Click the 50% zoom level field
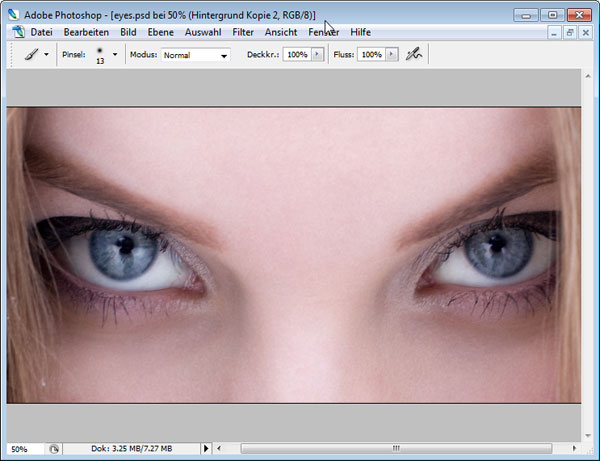This screenshot has height=461, width=600. pyautogui.click(x=22, y=448)
